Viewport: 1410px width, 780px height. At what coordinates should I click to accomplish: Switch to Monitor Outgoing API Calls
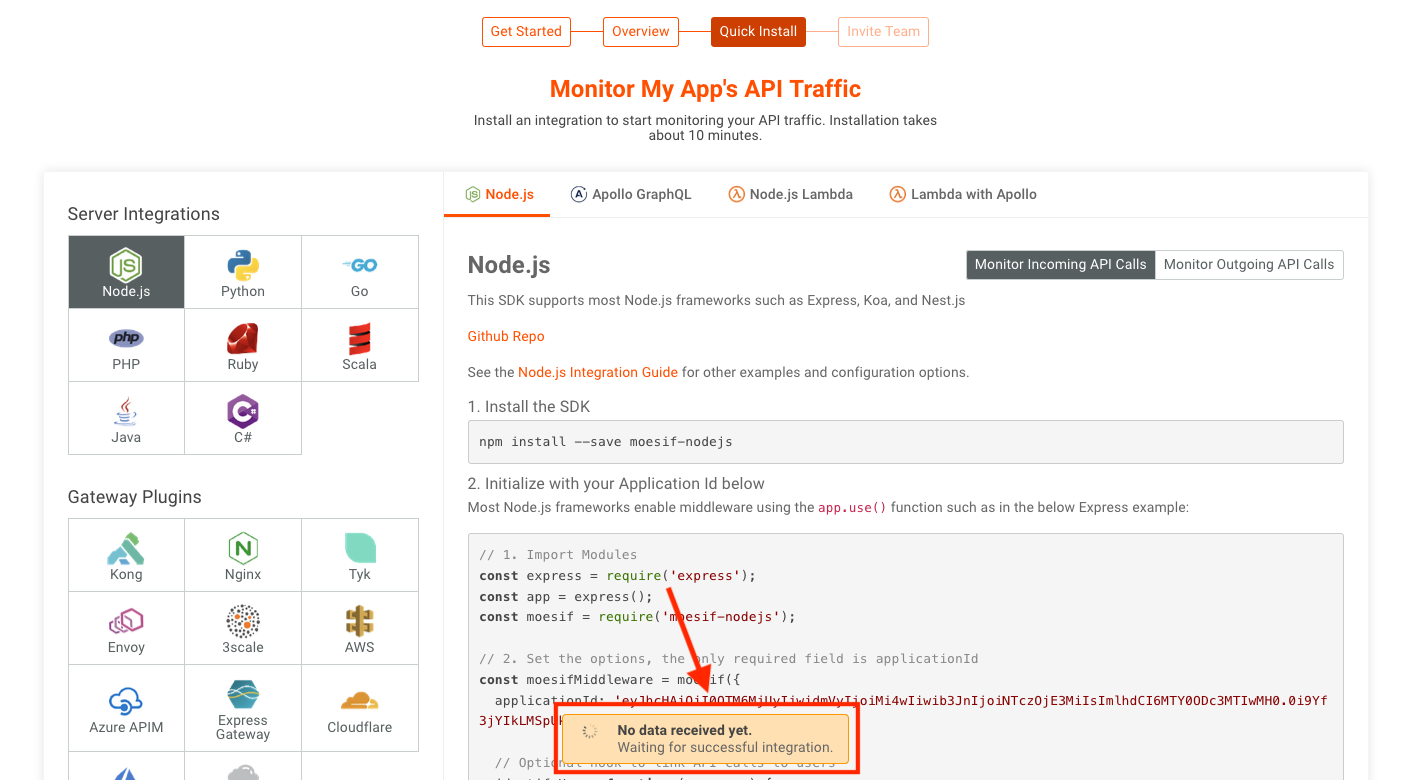point(1249,264)
